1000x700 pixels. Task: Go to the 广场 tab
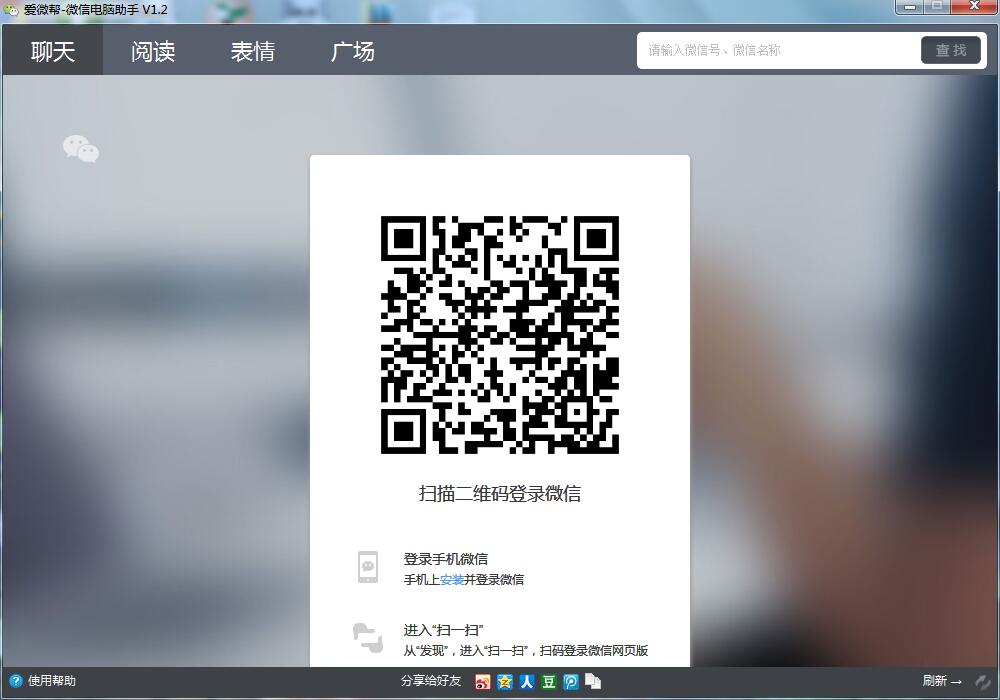pos(353,51)
